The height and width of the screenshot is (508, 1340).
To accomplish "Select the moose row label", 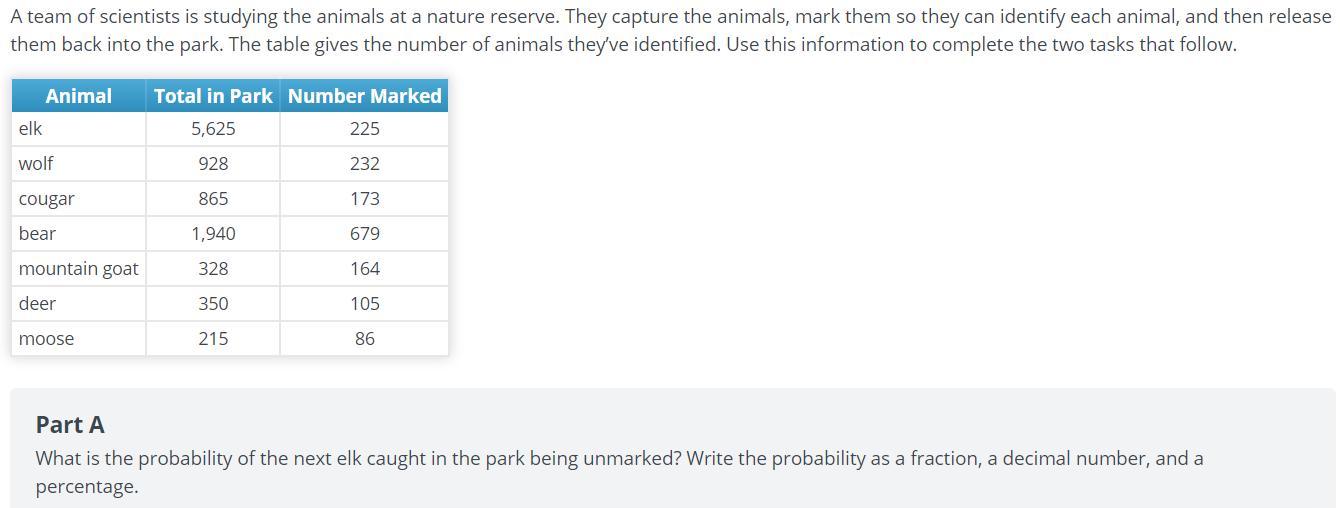I will 46,339.
